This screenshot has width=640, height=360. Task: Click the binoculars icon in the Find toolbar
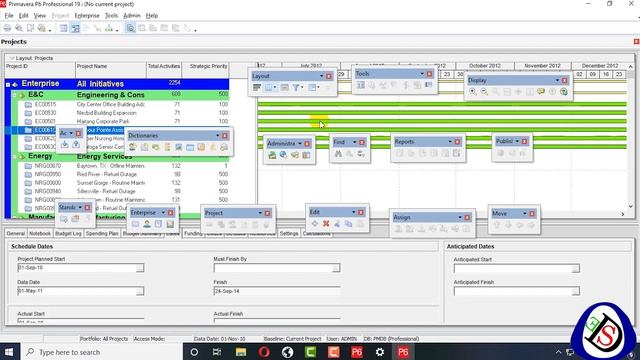coord(338,154)
